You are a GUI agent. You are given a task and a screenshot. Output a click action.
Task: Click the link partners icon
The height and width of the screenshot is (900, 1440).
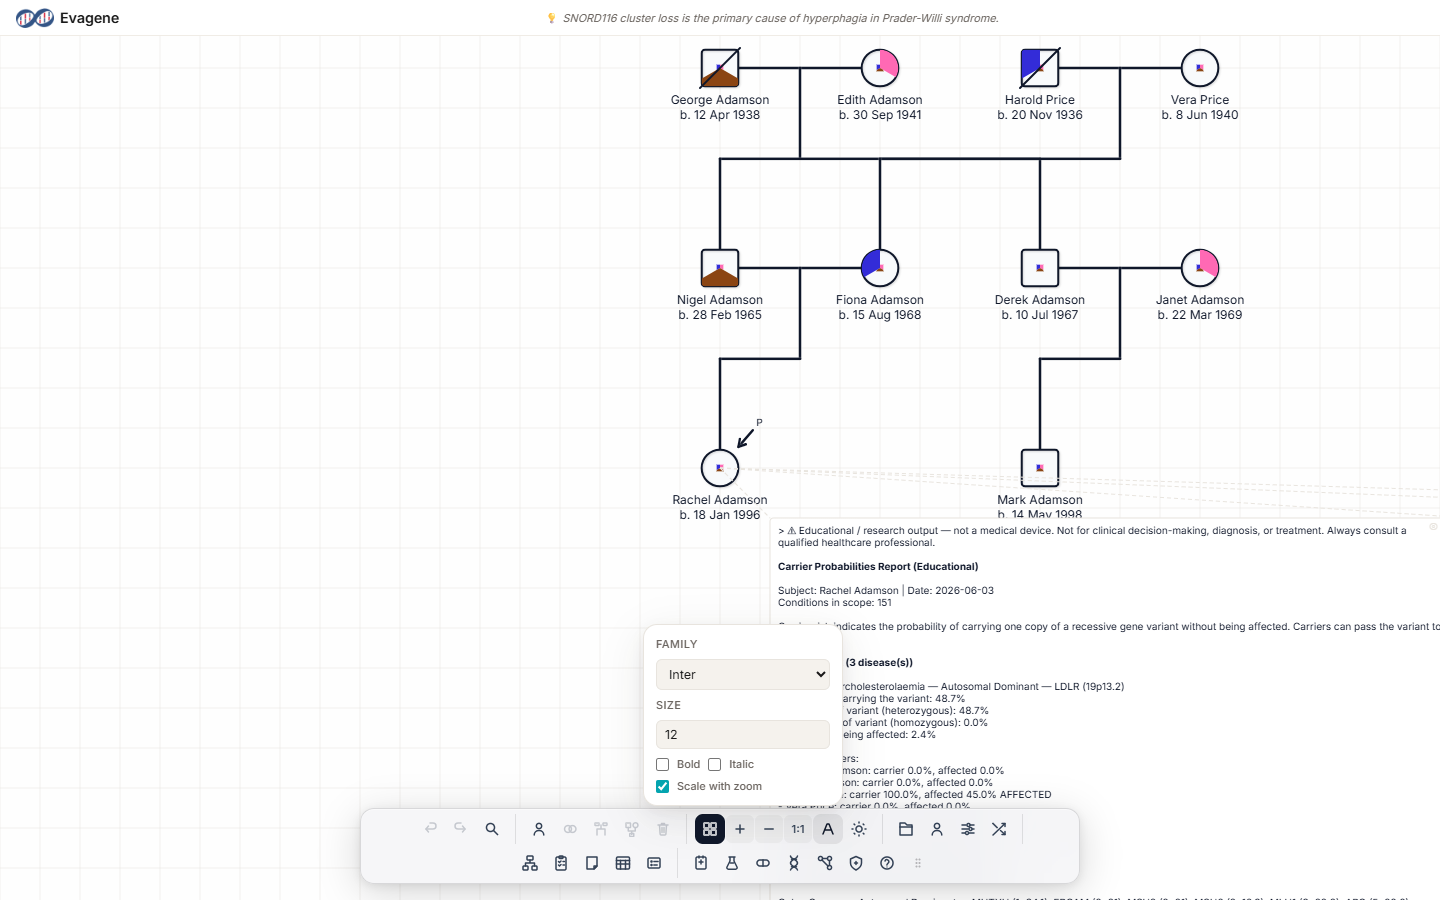[570, 829]
